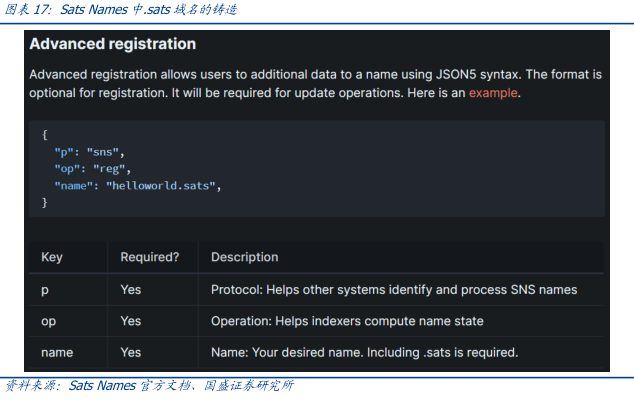Click the "Description" column header
This screenshot has height=400, width=634.
click(x=244, y=257)
